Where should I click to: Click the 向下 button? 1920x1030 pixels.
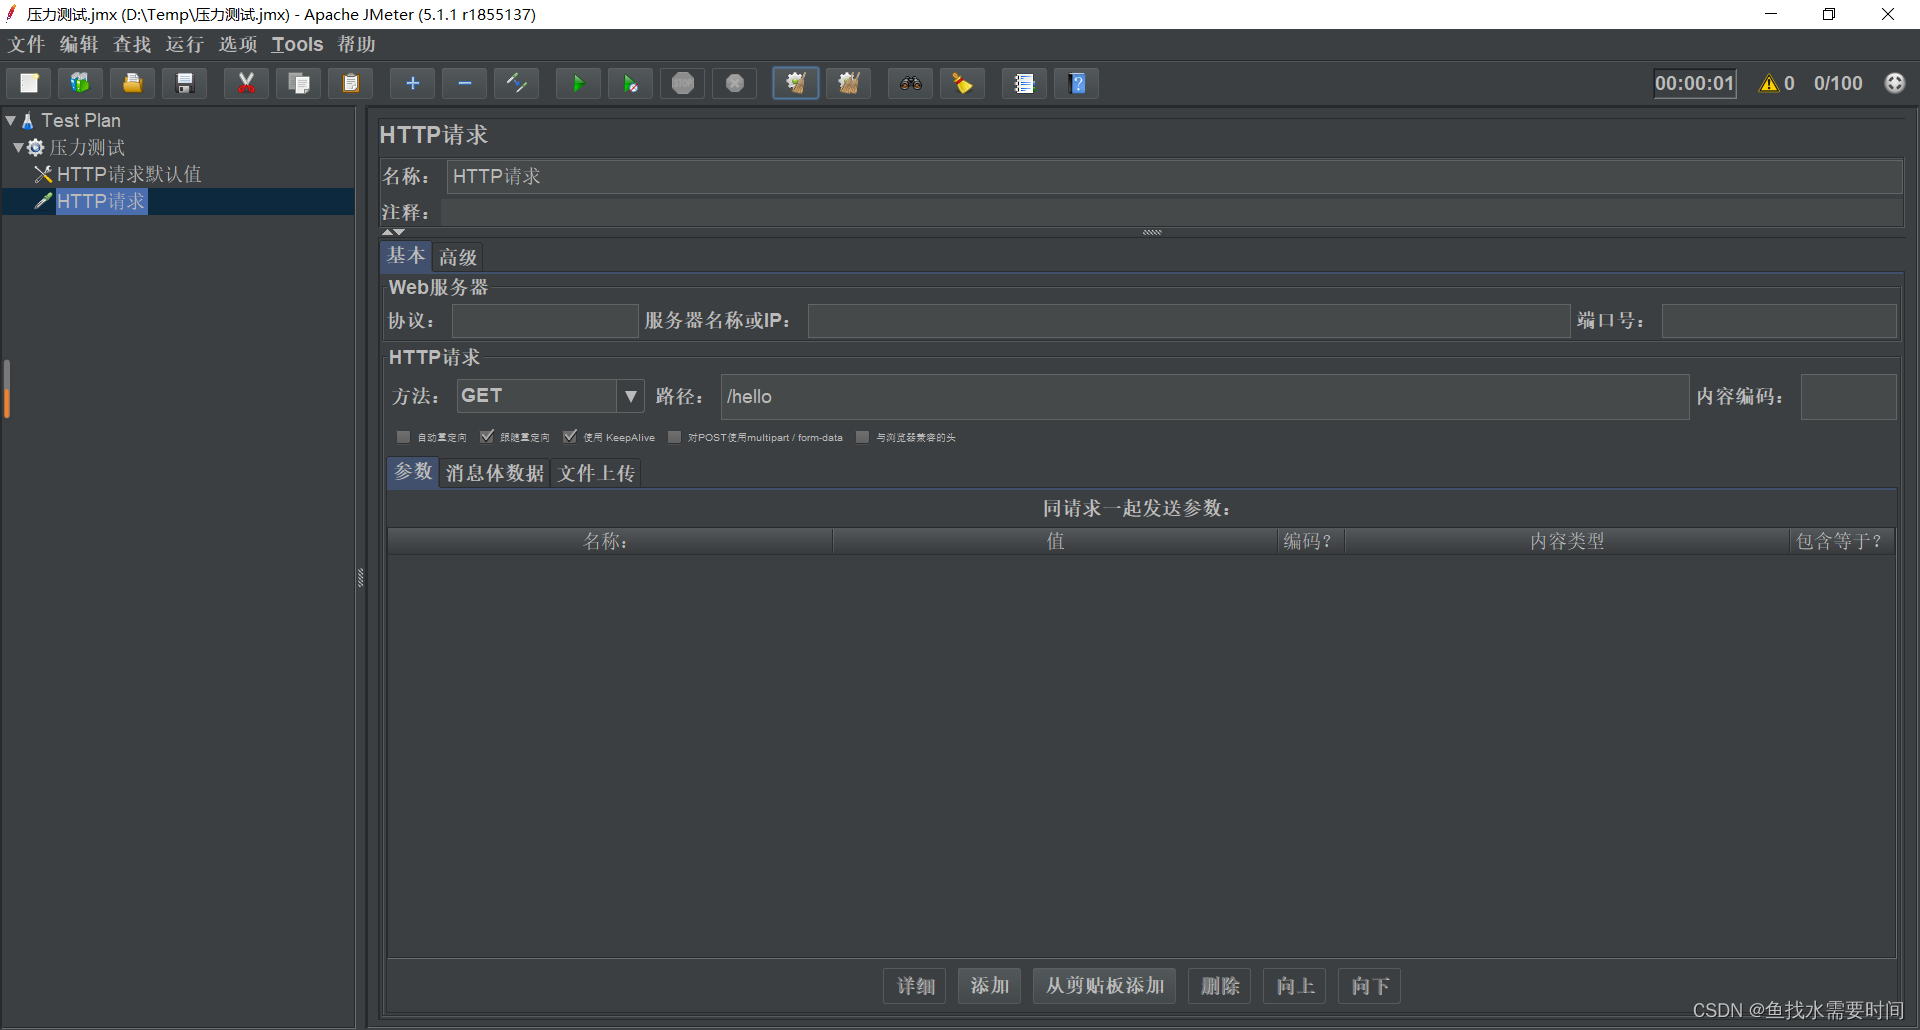pyautogui.click(x=1370, y=986)
